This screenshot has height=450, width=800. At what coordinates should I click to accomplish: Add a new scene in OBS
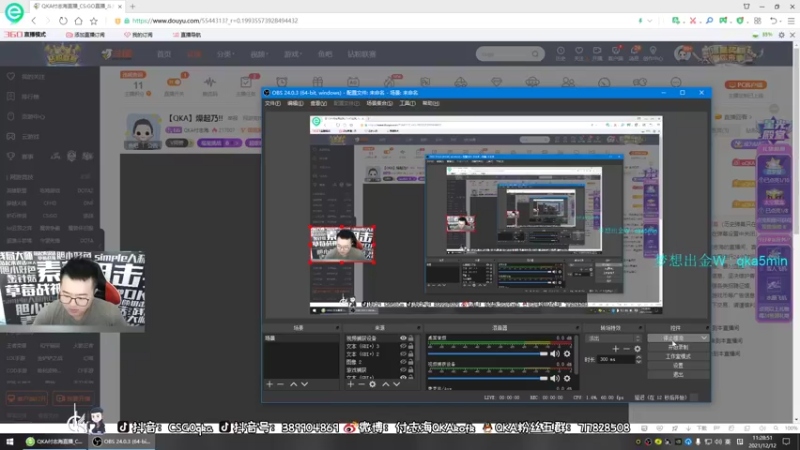(269, 384)
